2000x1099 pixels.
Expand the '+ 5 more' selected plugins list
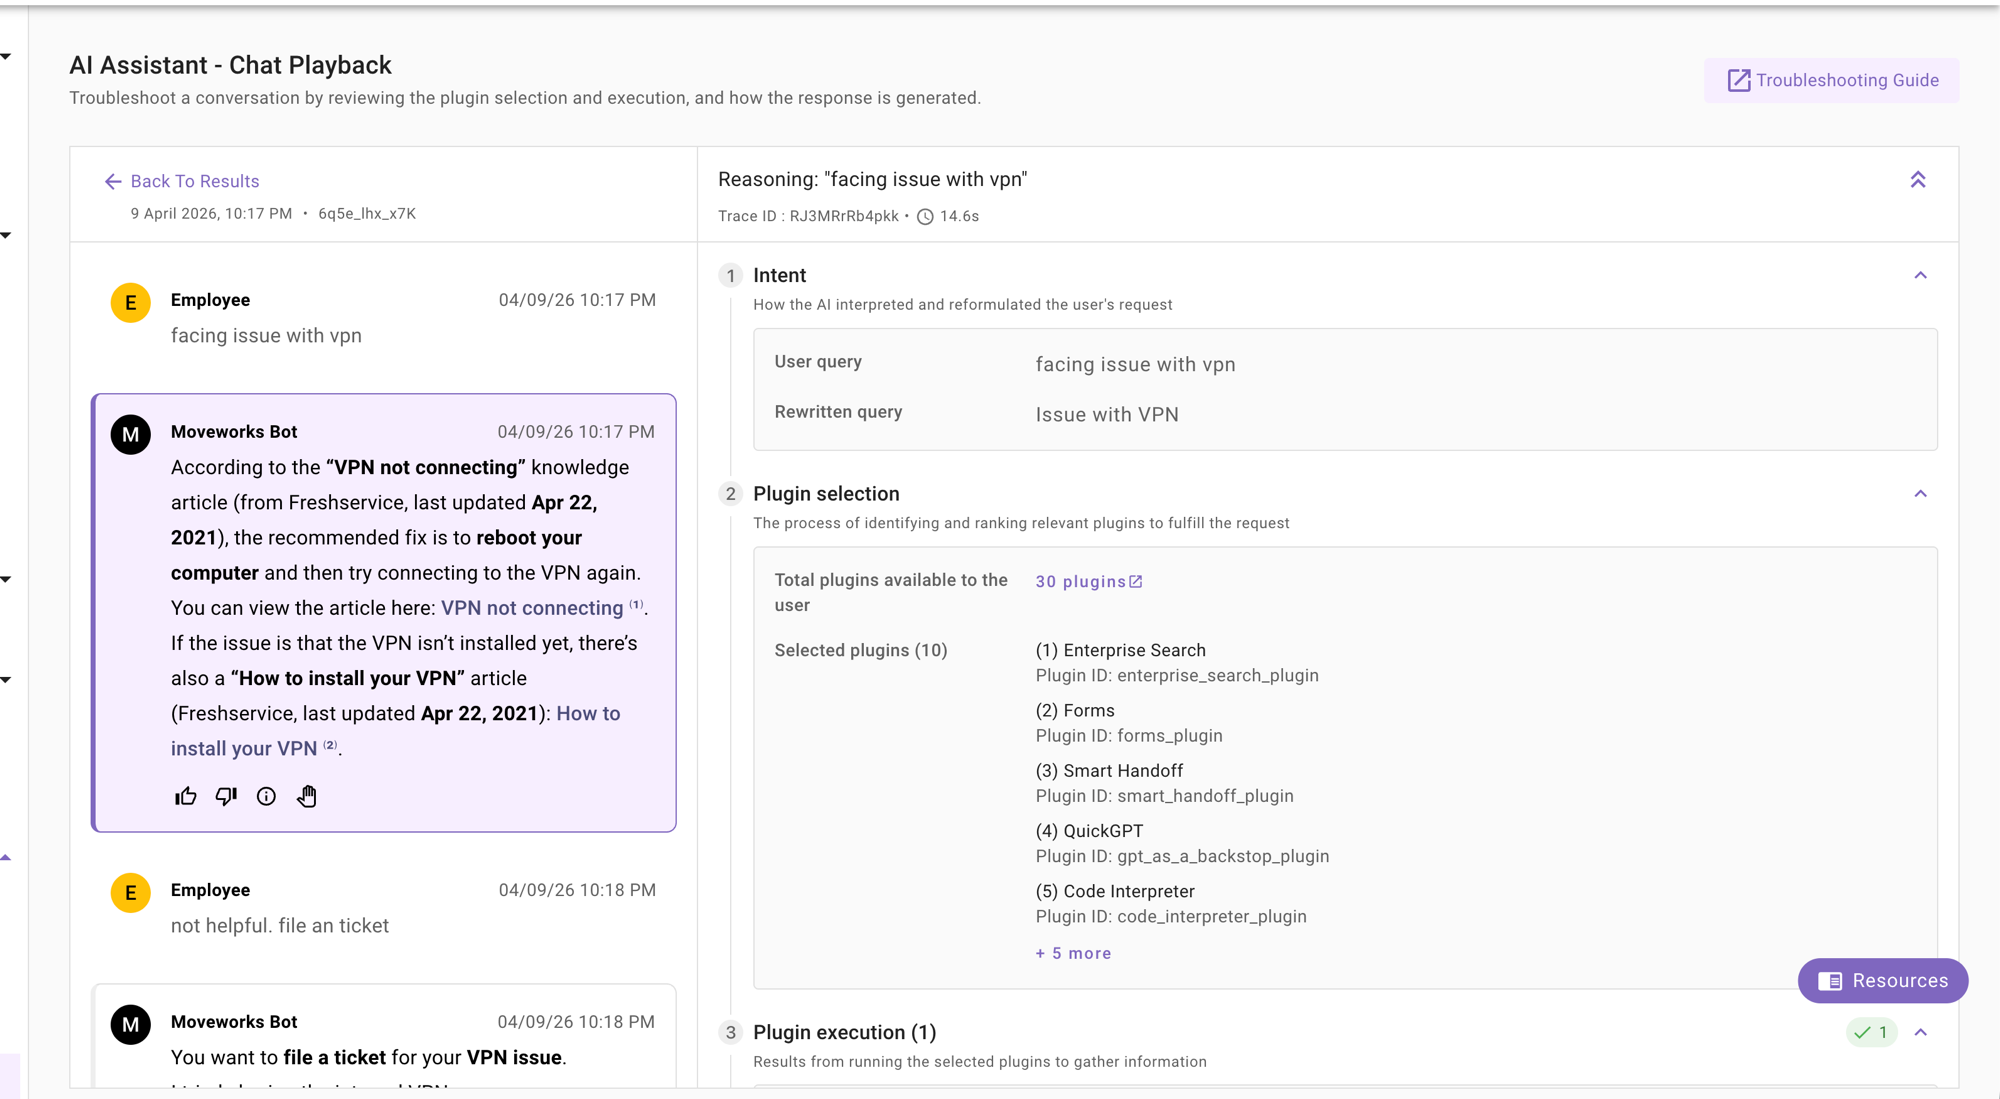[1073, 953]
